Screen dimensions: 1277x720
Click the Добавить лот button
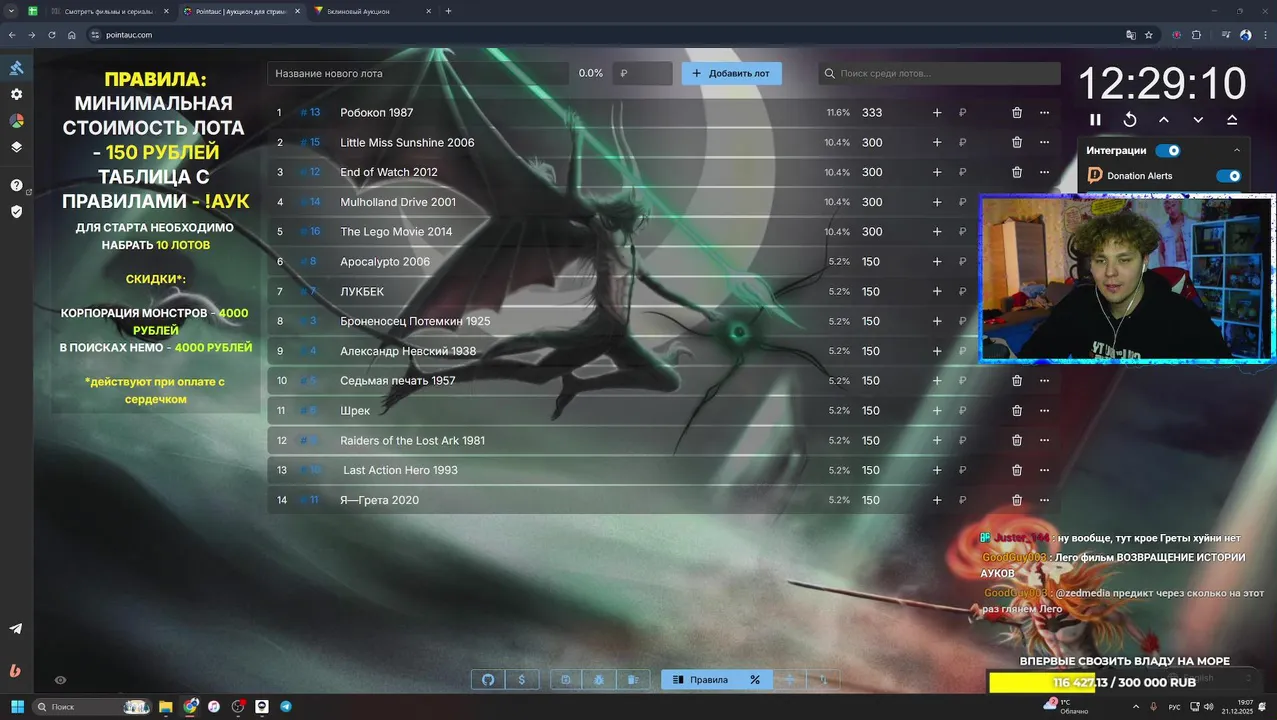pos(732,73)
